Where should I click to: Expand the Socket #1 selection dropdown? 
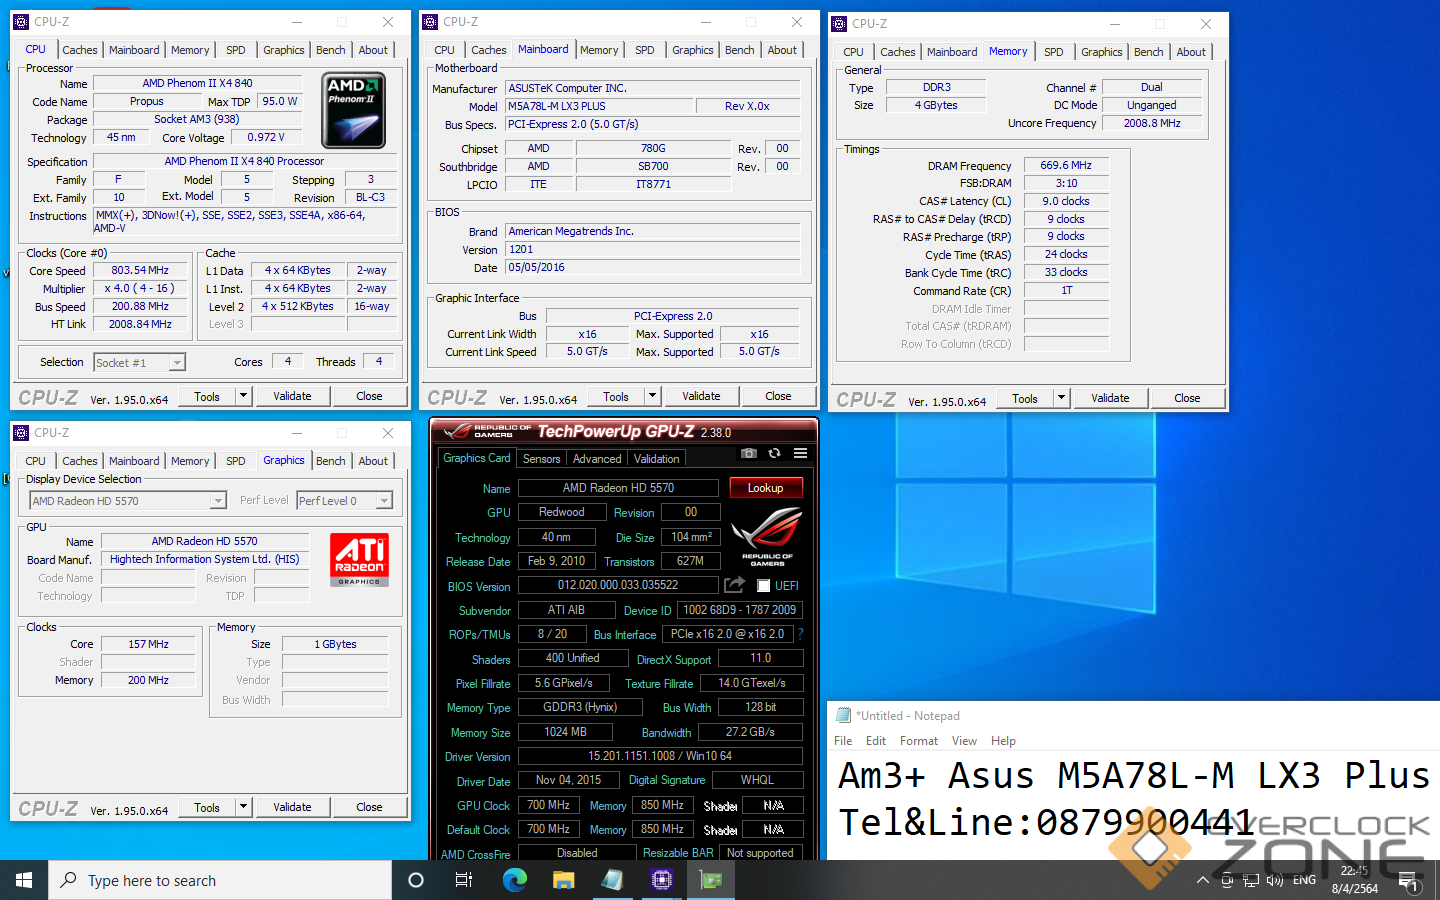click(177, 363)
